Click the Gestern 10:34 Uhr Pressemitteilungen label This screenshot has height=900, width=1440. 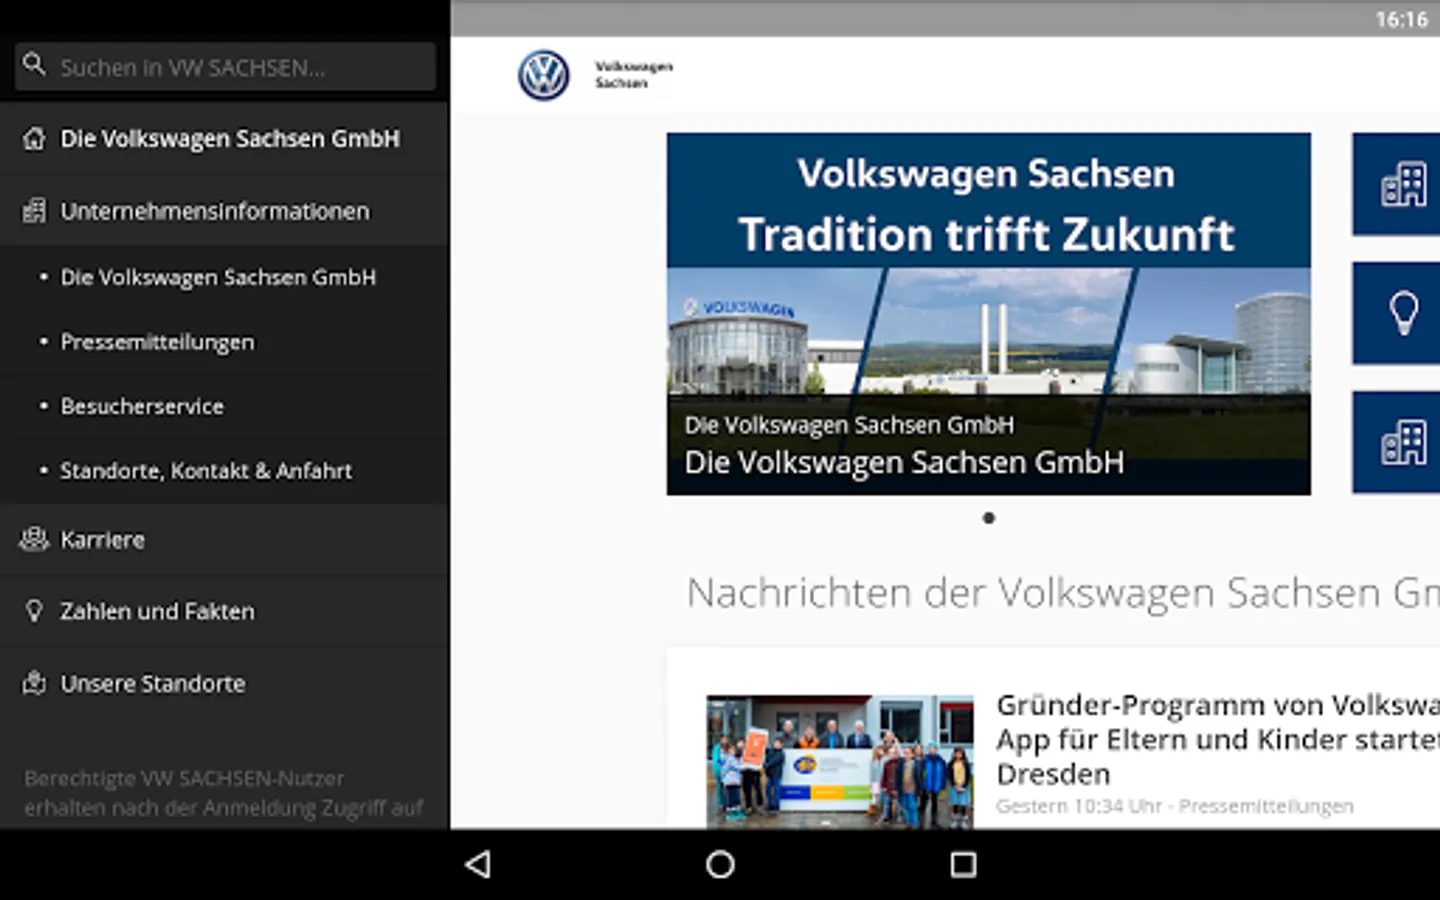1175,806
